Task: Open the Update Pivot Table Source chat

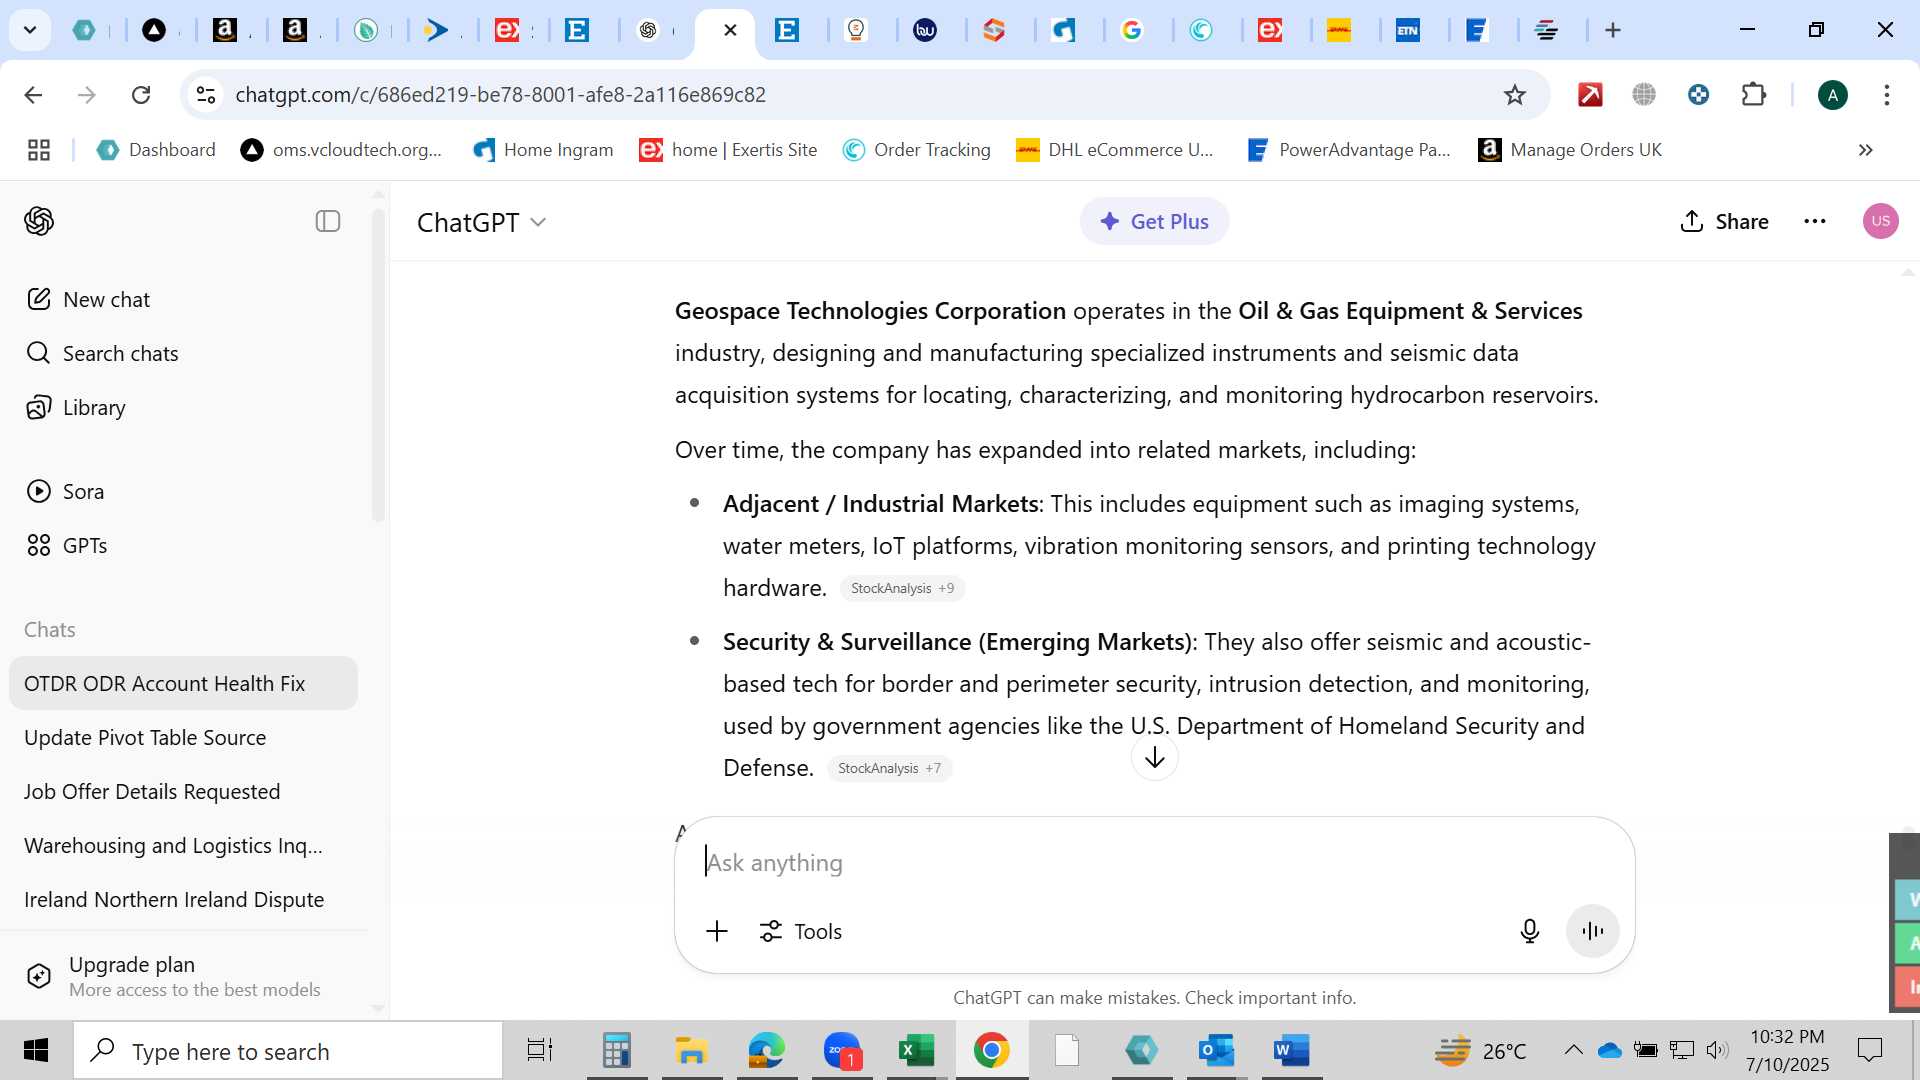Action: pyautogui.click(x=183, y=737)
